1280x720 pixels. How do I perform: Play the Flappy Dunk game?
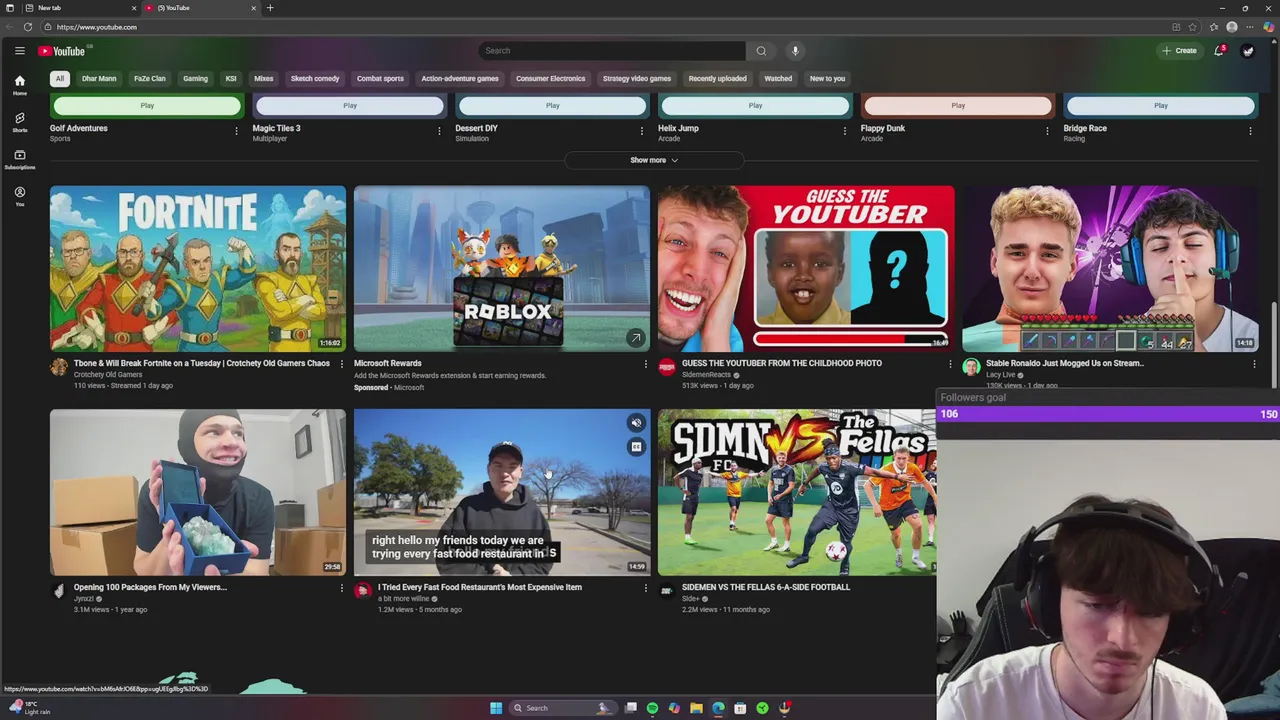pyautogui.click(x=958, y=106)
